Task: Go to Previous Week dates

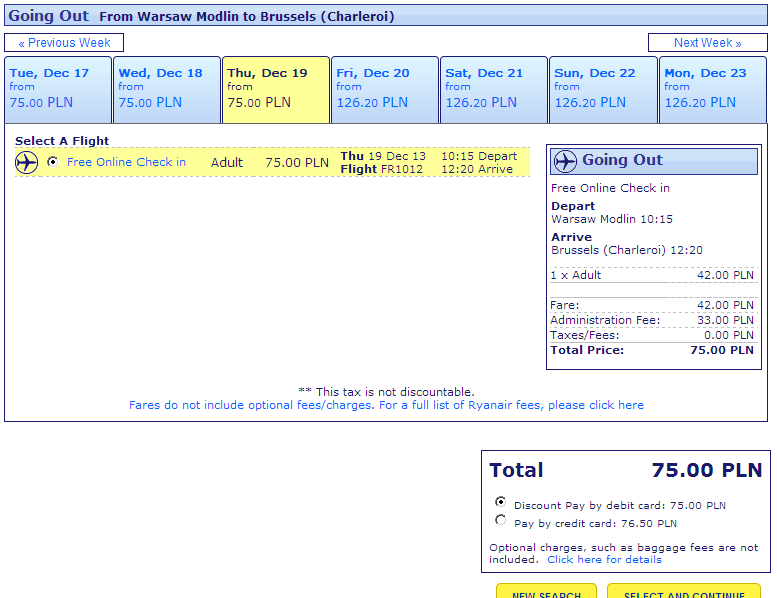Action: click(64, 43)
